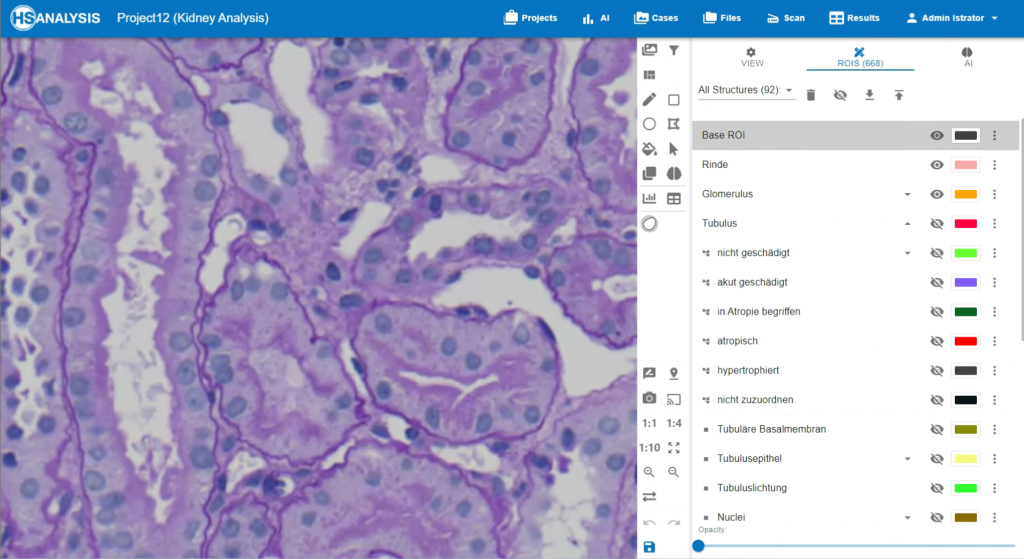Screen dimensions: 1024x559
Task: Switch to the VIEW tab
Action: coord(752,57)
